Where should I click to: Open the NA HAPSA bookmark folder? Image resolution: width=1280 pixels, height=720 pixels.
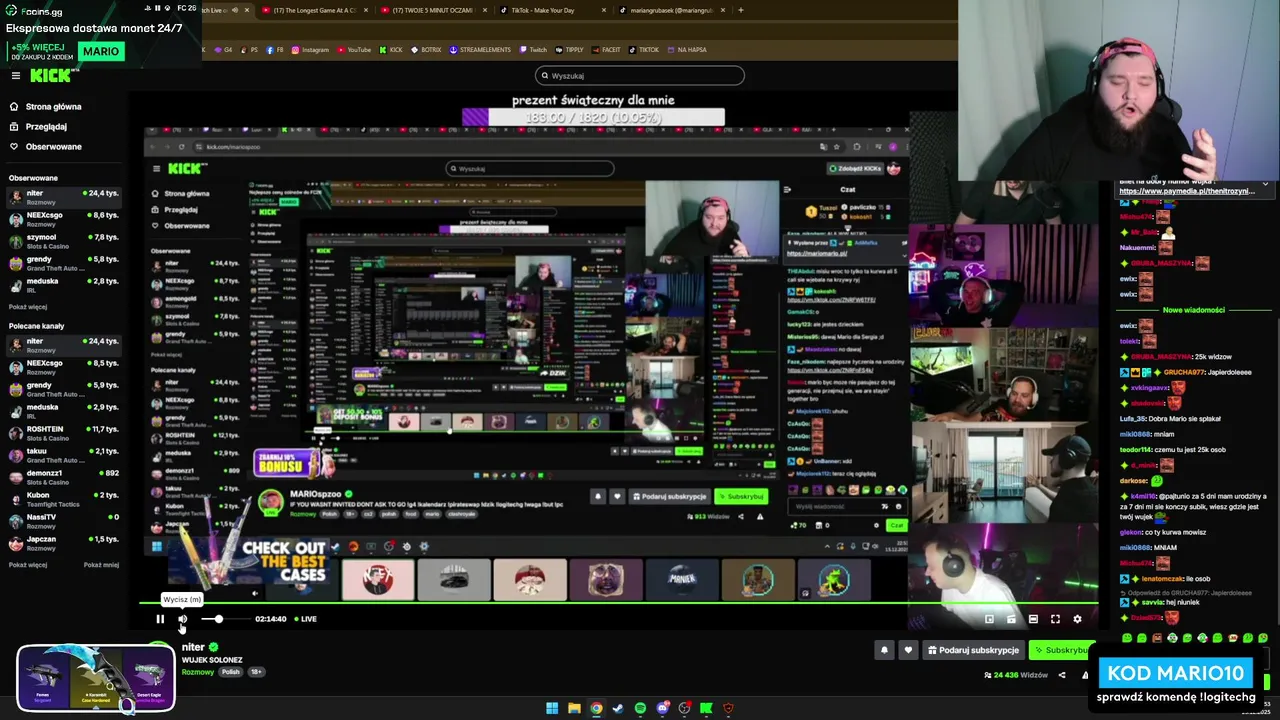686,49
